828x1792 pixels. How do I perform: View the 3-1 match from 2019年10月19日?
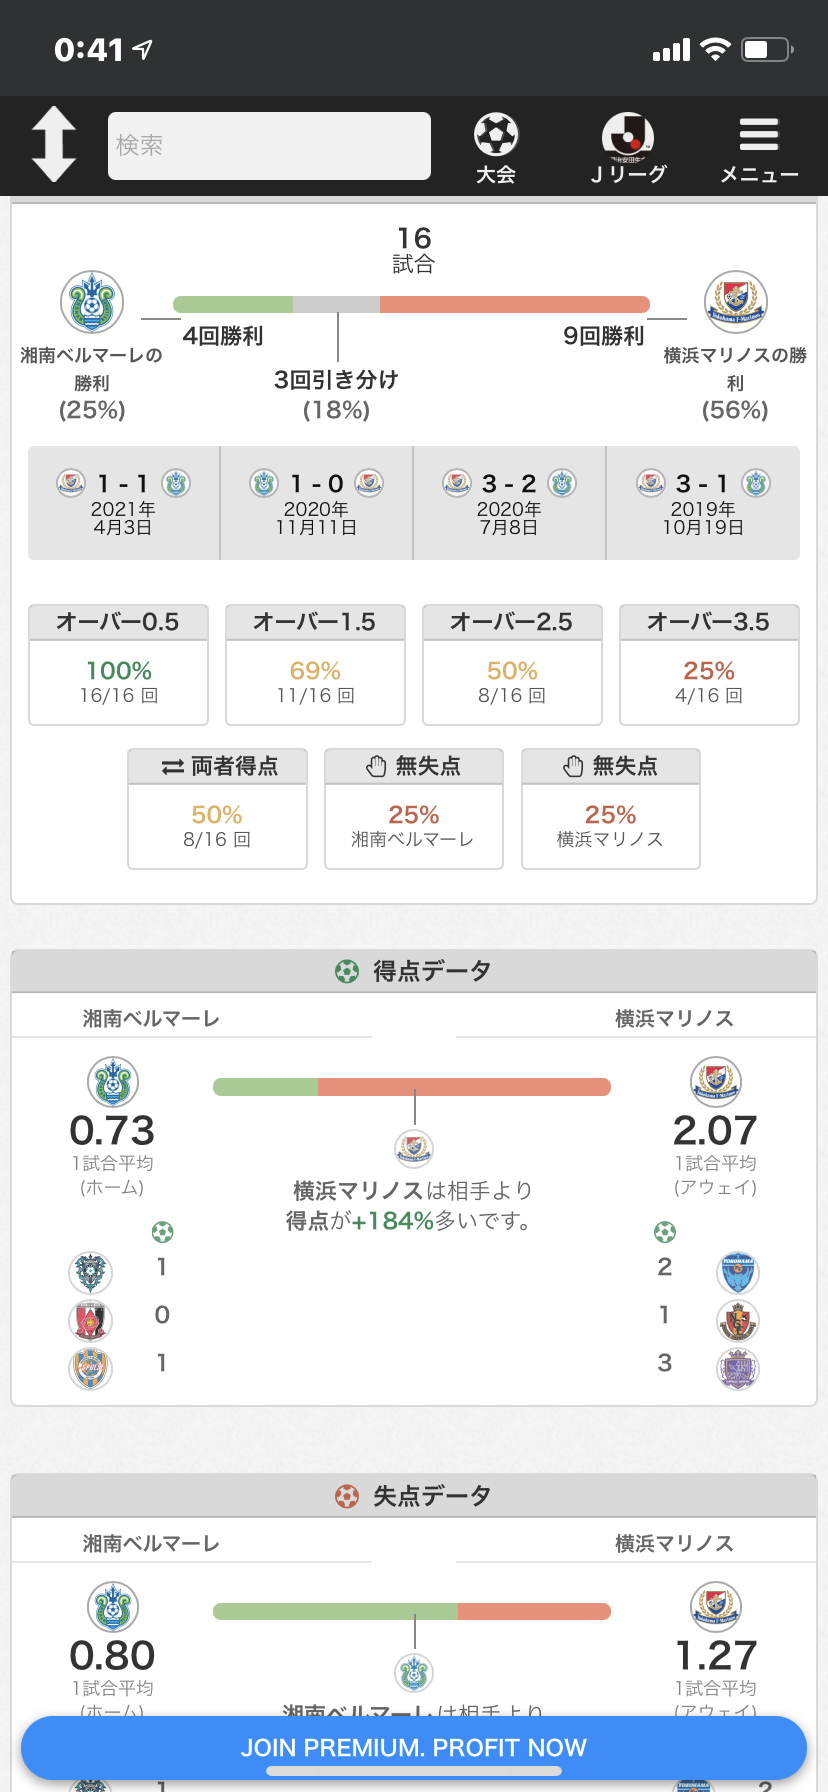703,503
